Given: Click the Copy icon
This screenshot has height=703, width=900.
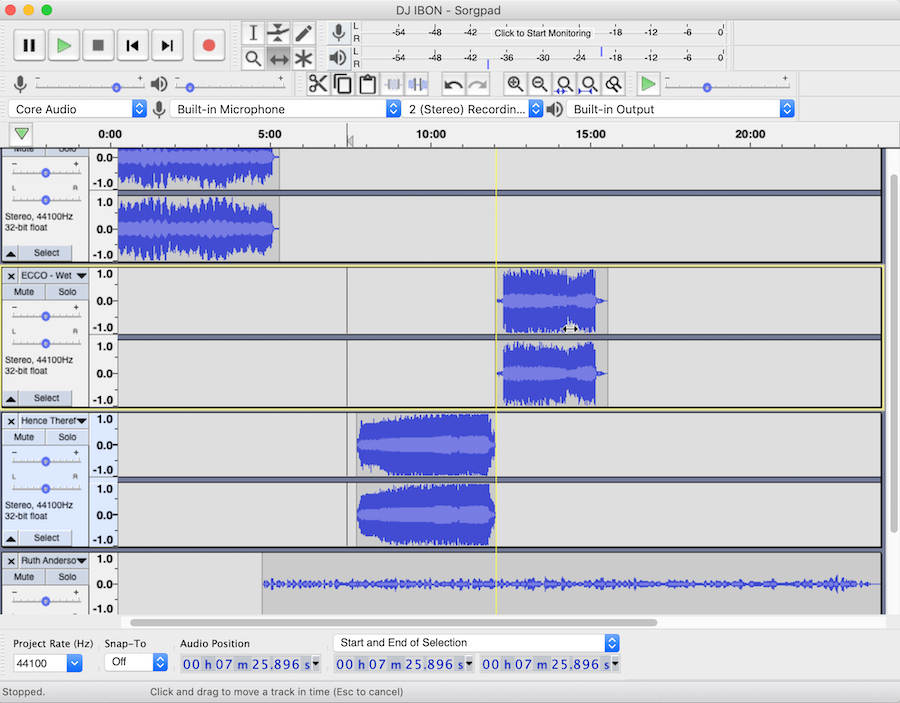Looking at the screenshot, I should pos(343,84).
